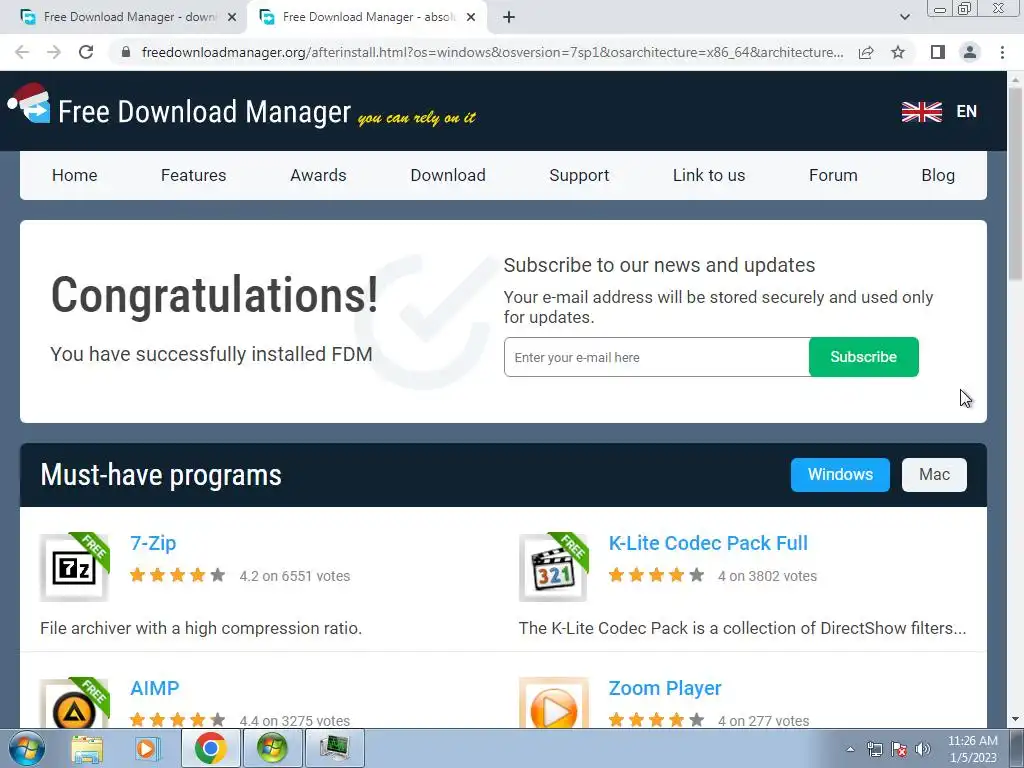Click the Zoom Player icon
The image size is (1024, 768).
(554, 703)
